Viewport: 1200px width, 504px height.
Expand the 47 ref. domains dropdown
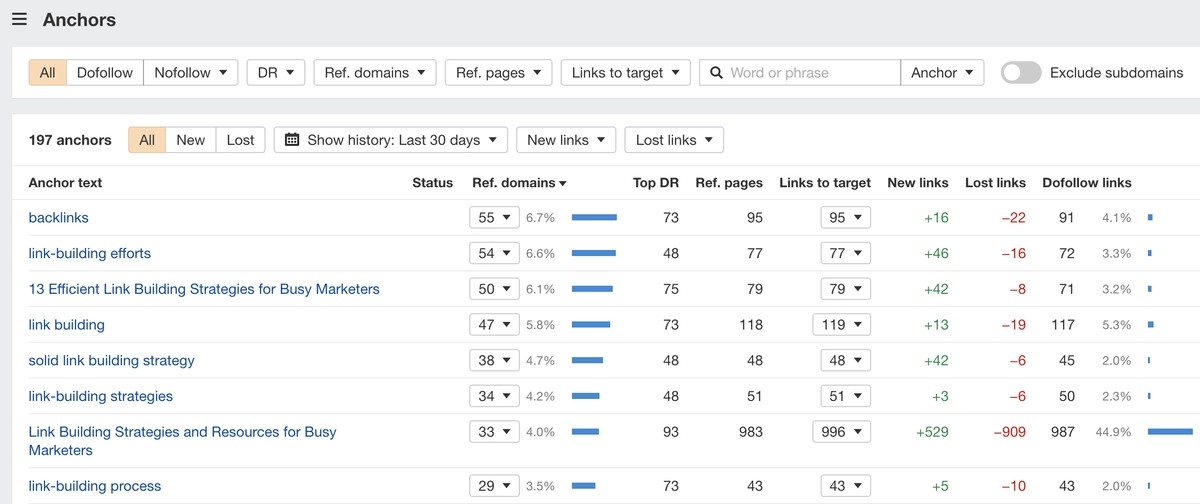point(494,325)
